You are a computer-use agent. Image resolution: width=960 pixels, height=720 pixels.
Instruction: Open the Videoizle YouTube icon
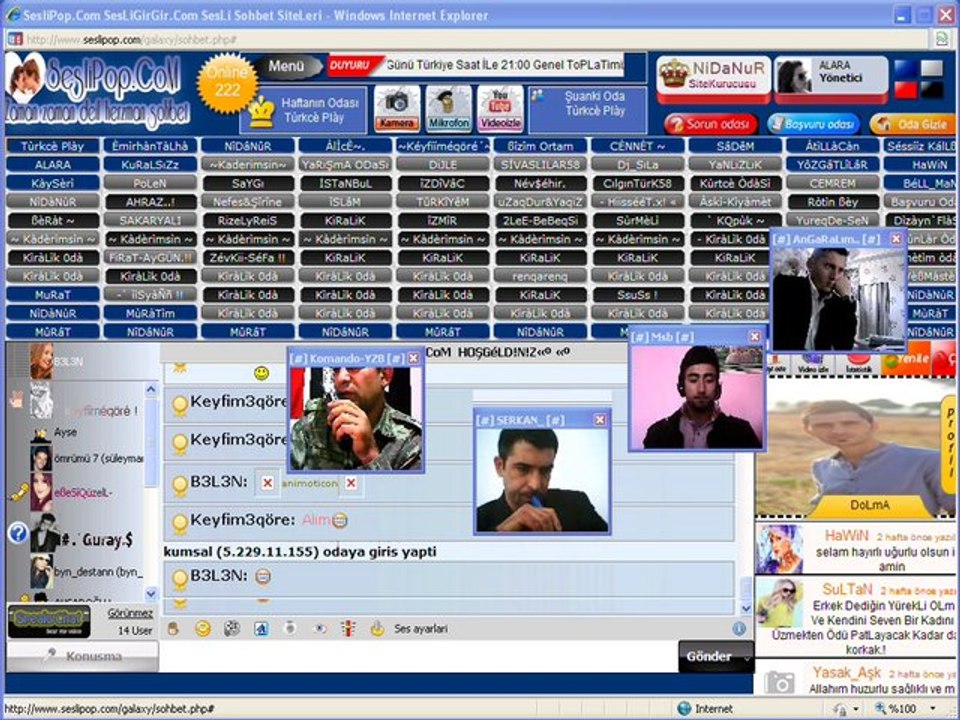click(500, 108)
